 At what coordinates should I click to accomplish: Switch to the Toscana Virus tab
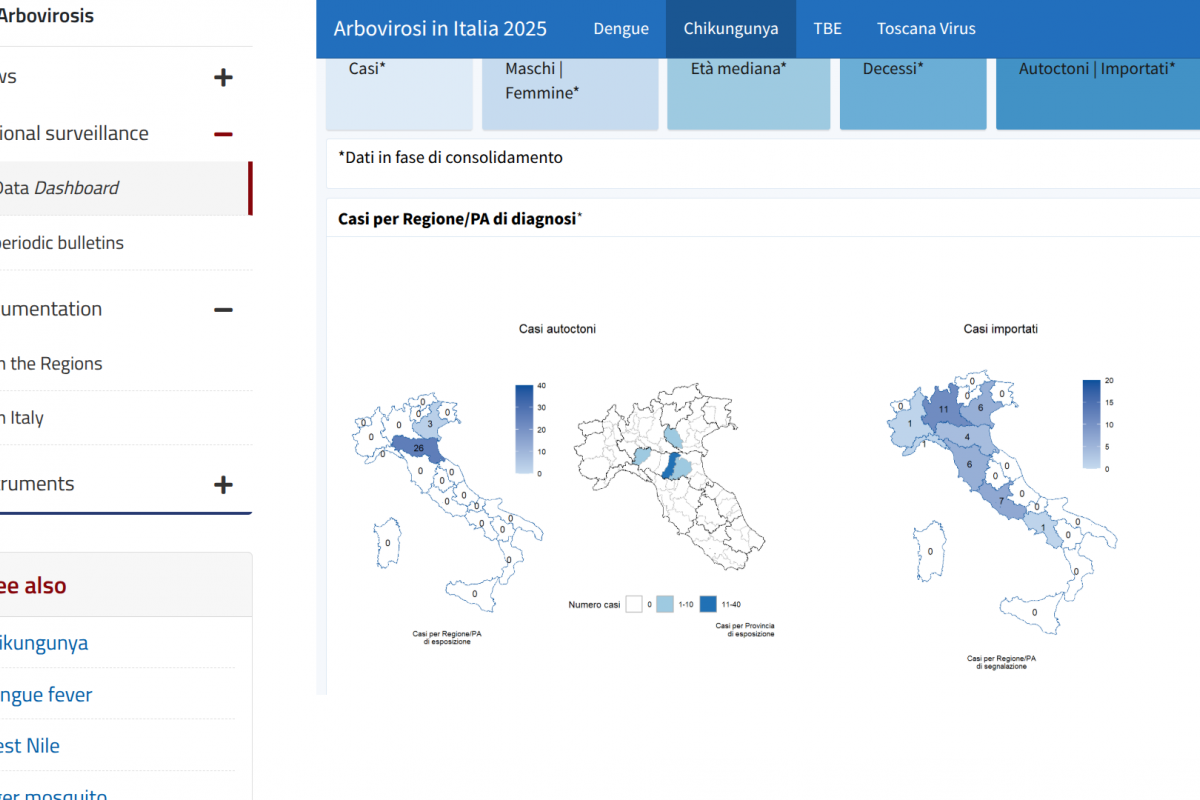pyautogui.click(x=926, y=29)
